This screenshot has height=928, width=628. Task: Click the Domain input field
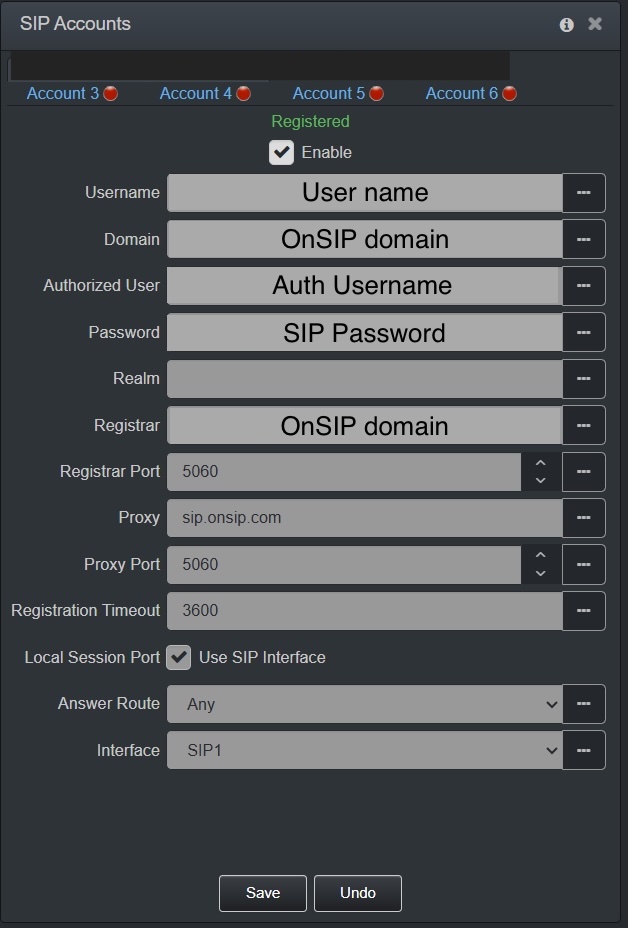coord(365,239)
